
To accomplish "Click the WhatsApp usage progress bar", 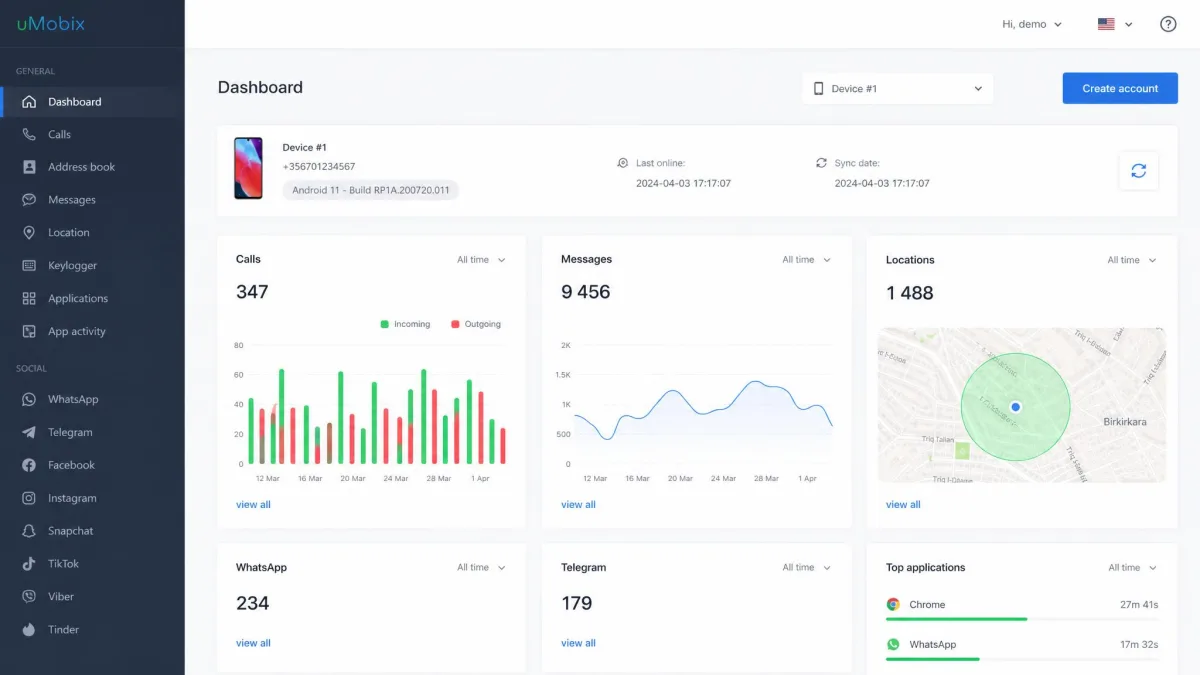I will tap(1022, 659).
